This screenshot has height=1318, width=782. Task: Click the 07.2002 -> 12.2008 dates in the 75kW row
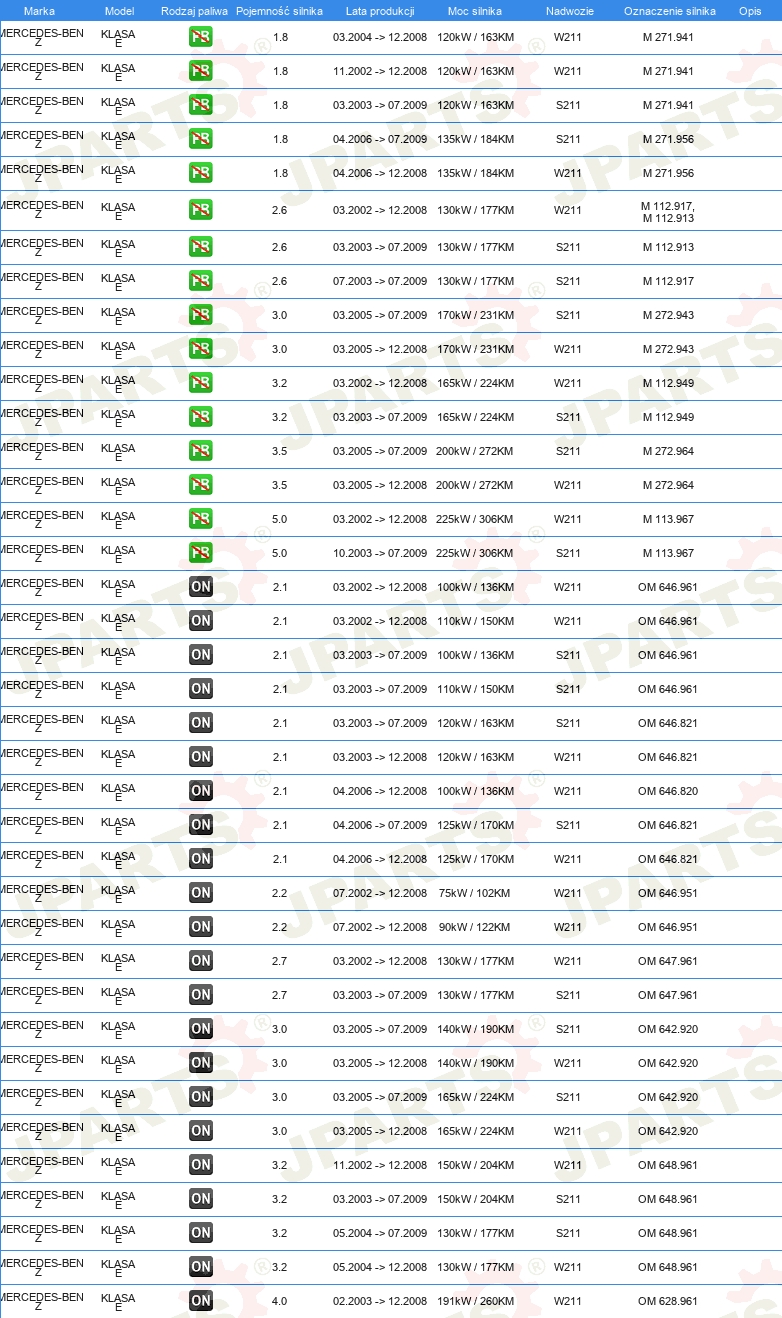point(380,894)
